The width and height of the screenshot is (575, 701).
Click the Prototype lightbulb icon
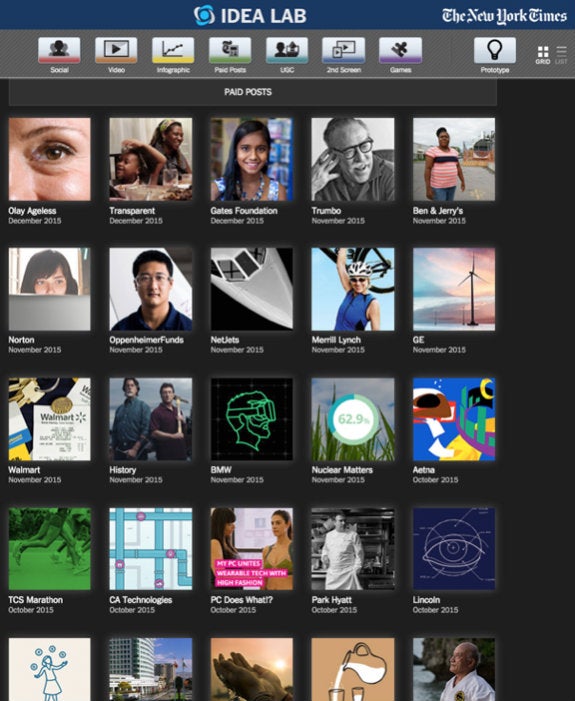tap(495, 50)
